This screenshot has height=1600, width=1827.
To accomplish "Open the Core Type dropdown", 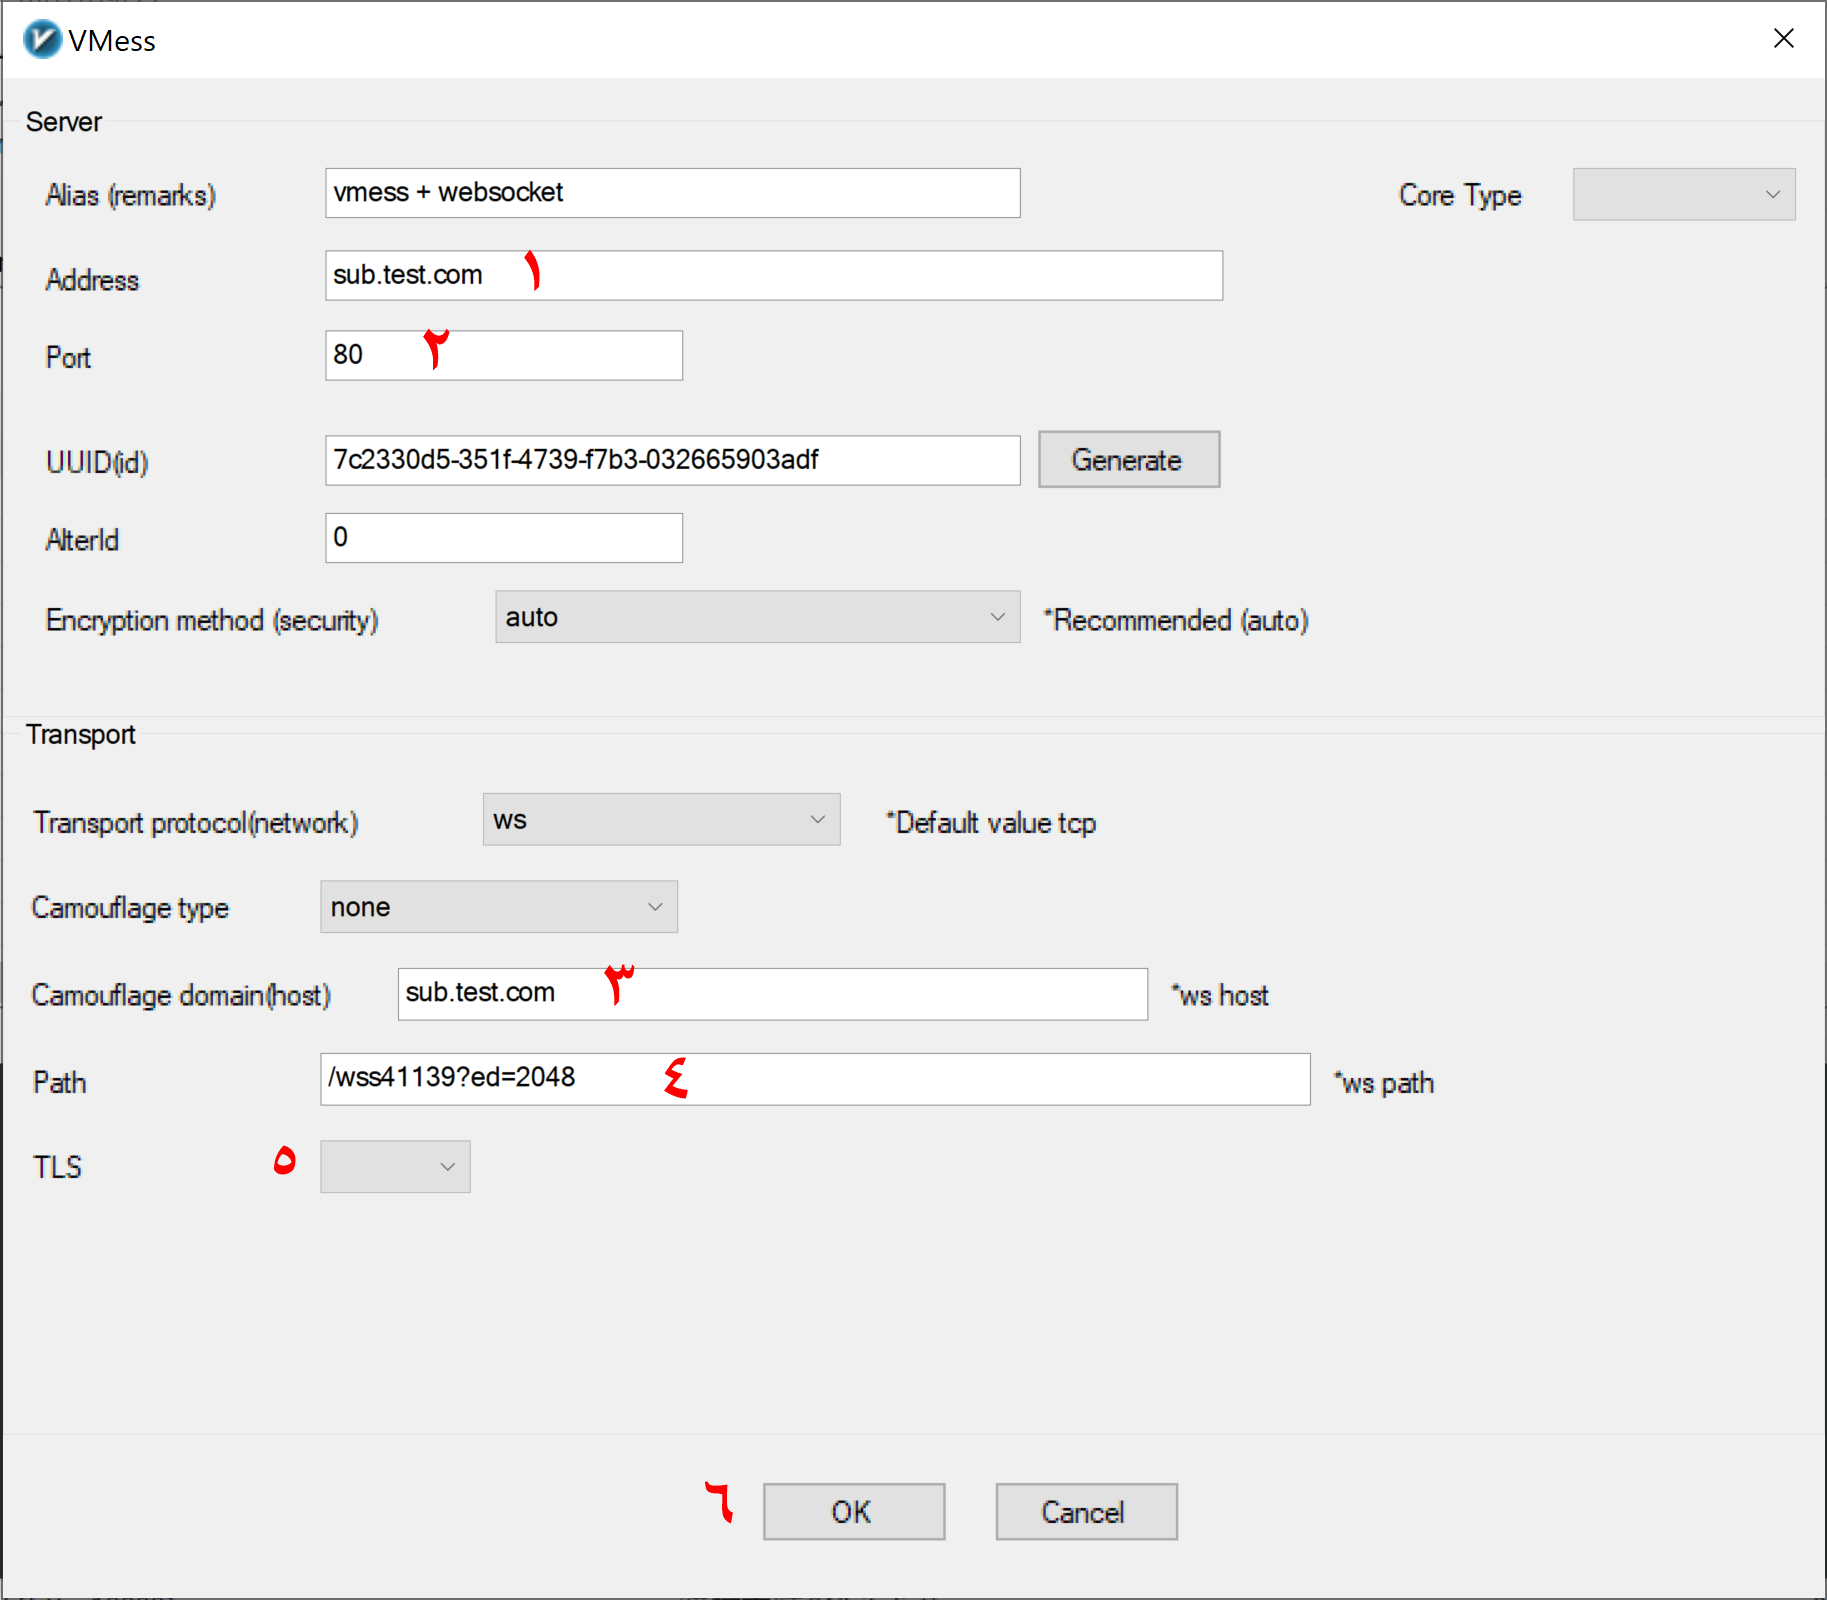I will 1684,194.
